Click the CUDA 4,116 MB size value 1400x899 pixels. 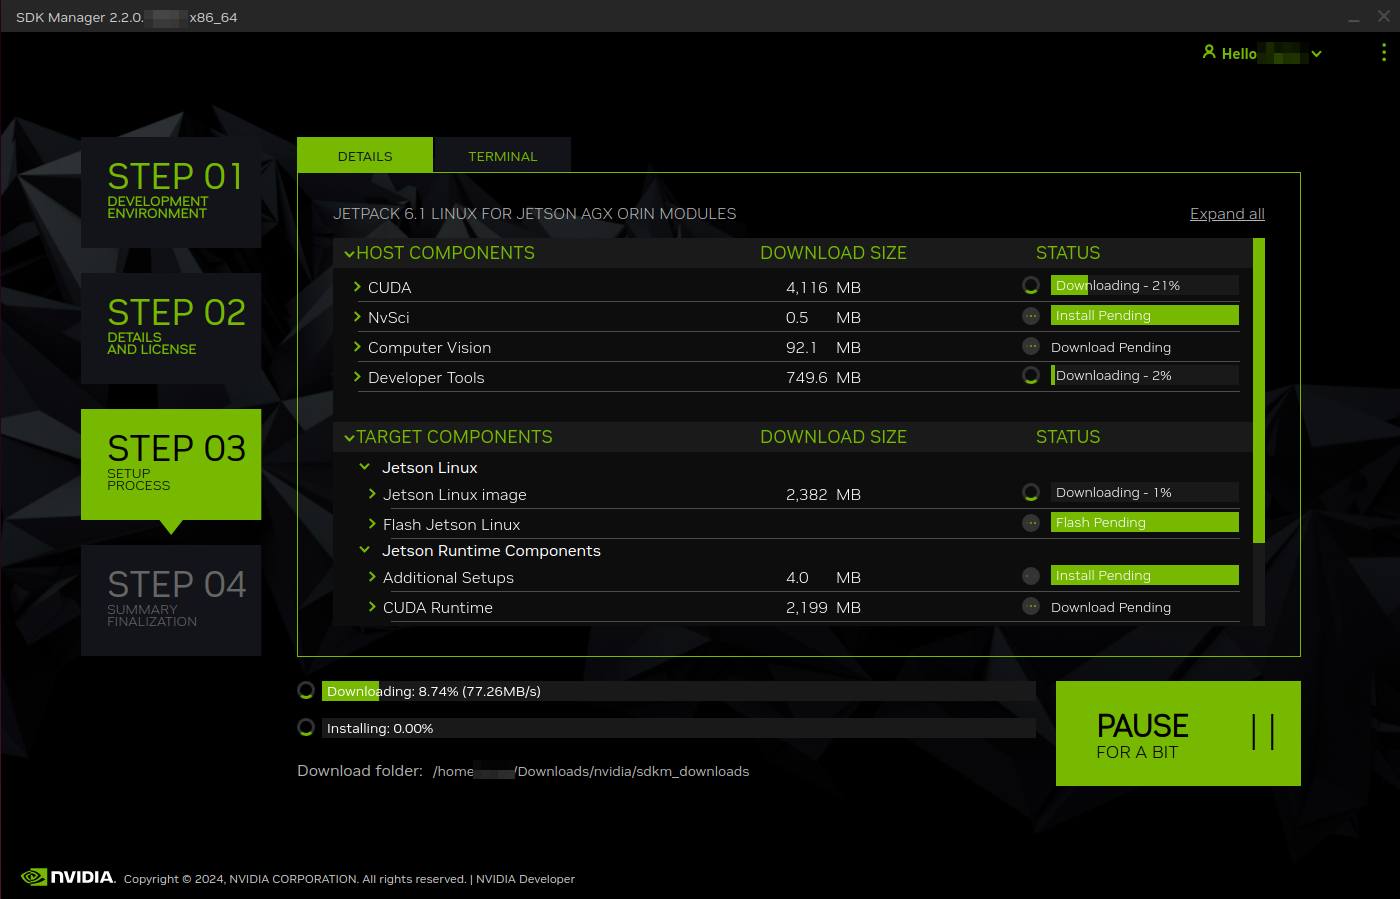pyautogui.click(x=823, y=287)
